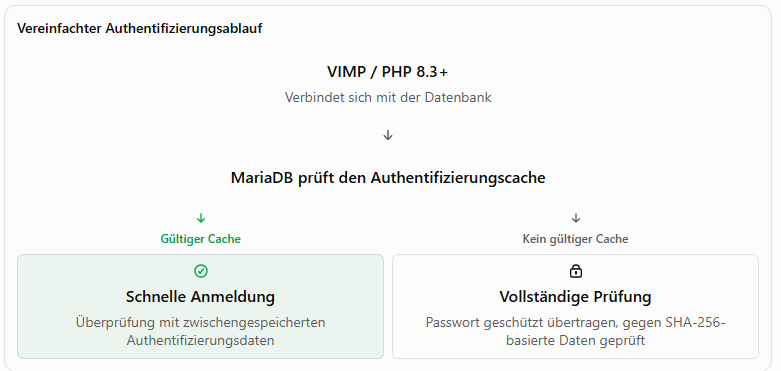Click the padlock icon above Vollständige Prüfung
Image resolution: width=781 pixels, height=371 pixels.
click(x=576, y=271)
